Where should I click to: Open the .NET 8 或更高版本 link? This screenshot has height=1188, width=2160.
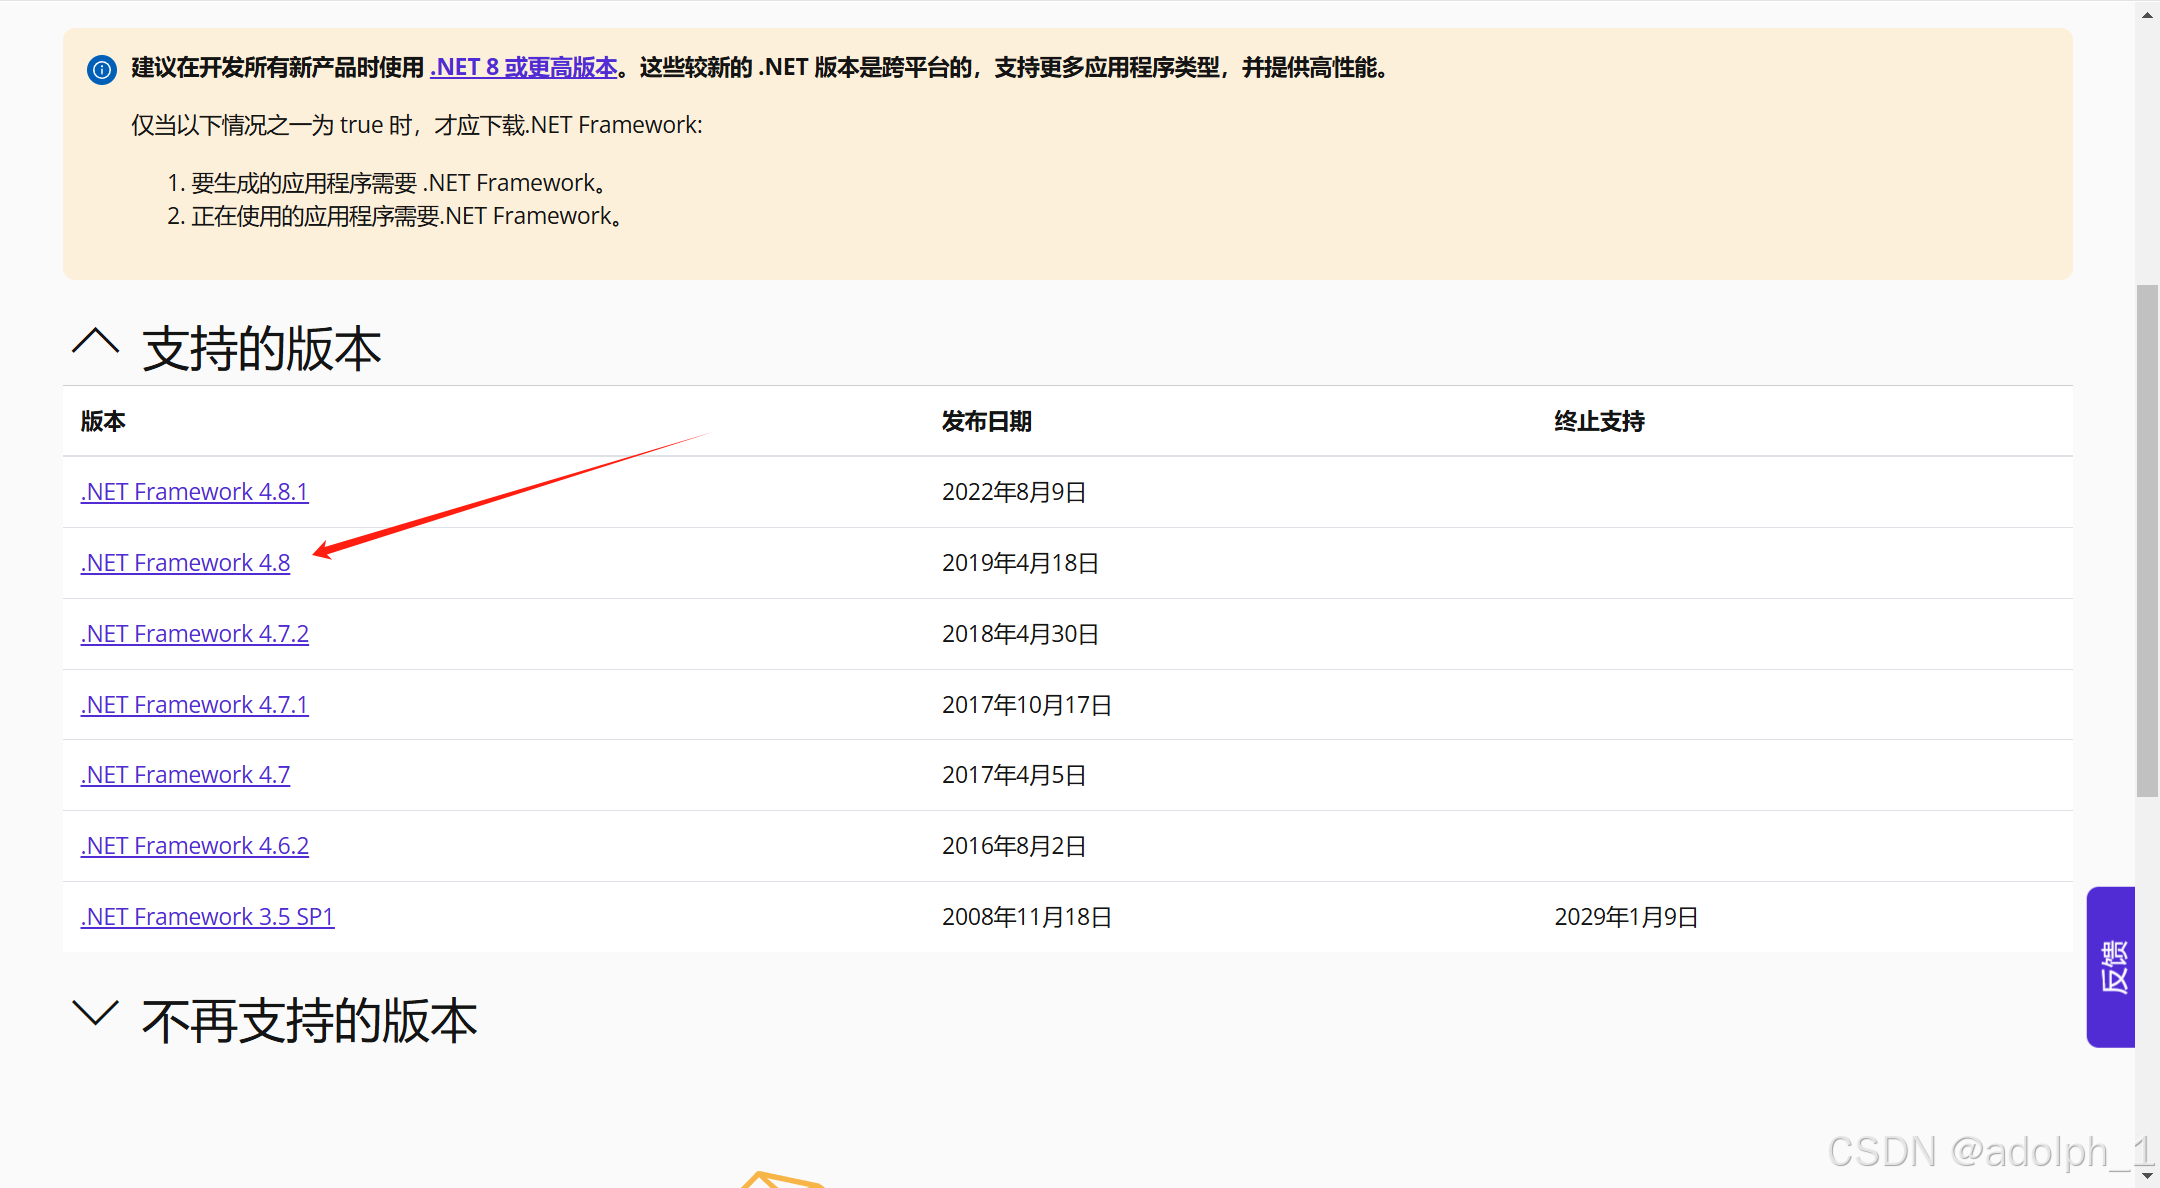pos(523,68)
